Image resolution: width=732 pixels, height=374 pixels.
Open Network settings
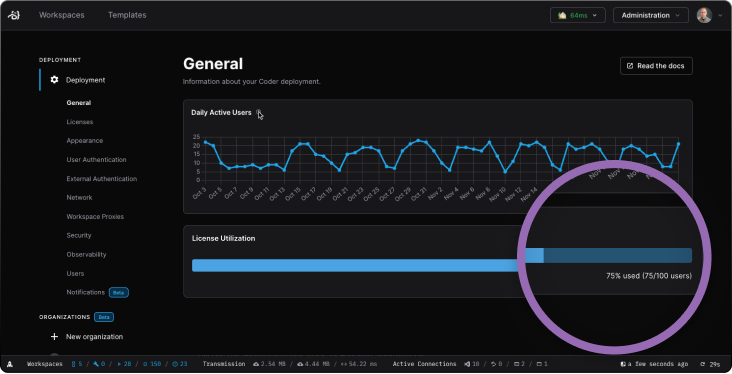click(x=79, y=198)
